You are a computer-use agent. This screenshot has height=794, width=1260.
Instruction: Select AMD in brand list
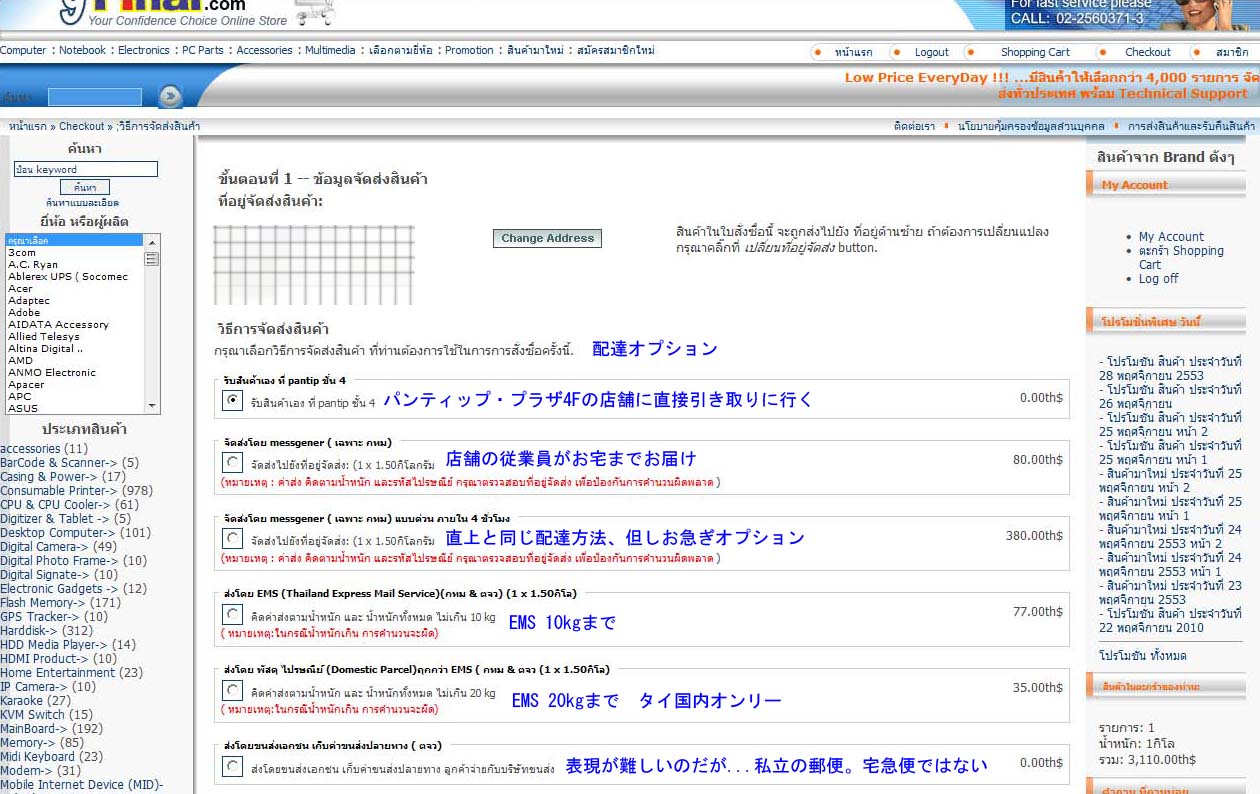tap(20, 361)
